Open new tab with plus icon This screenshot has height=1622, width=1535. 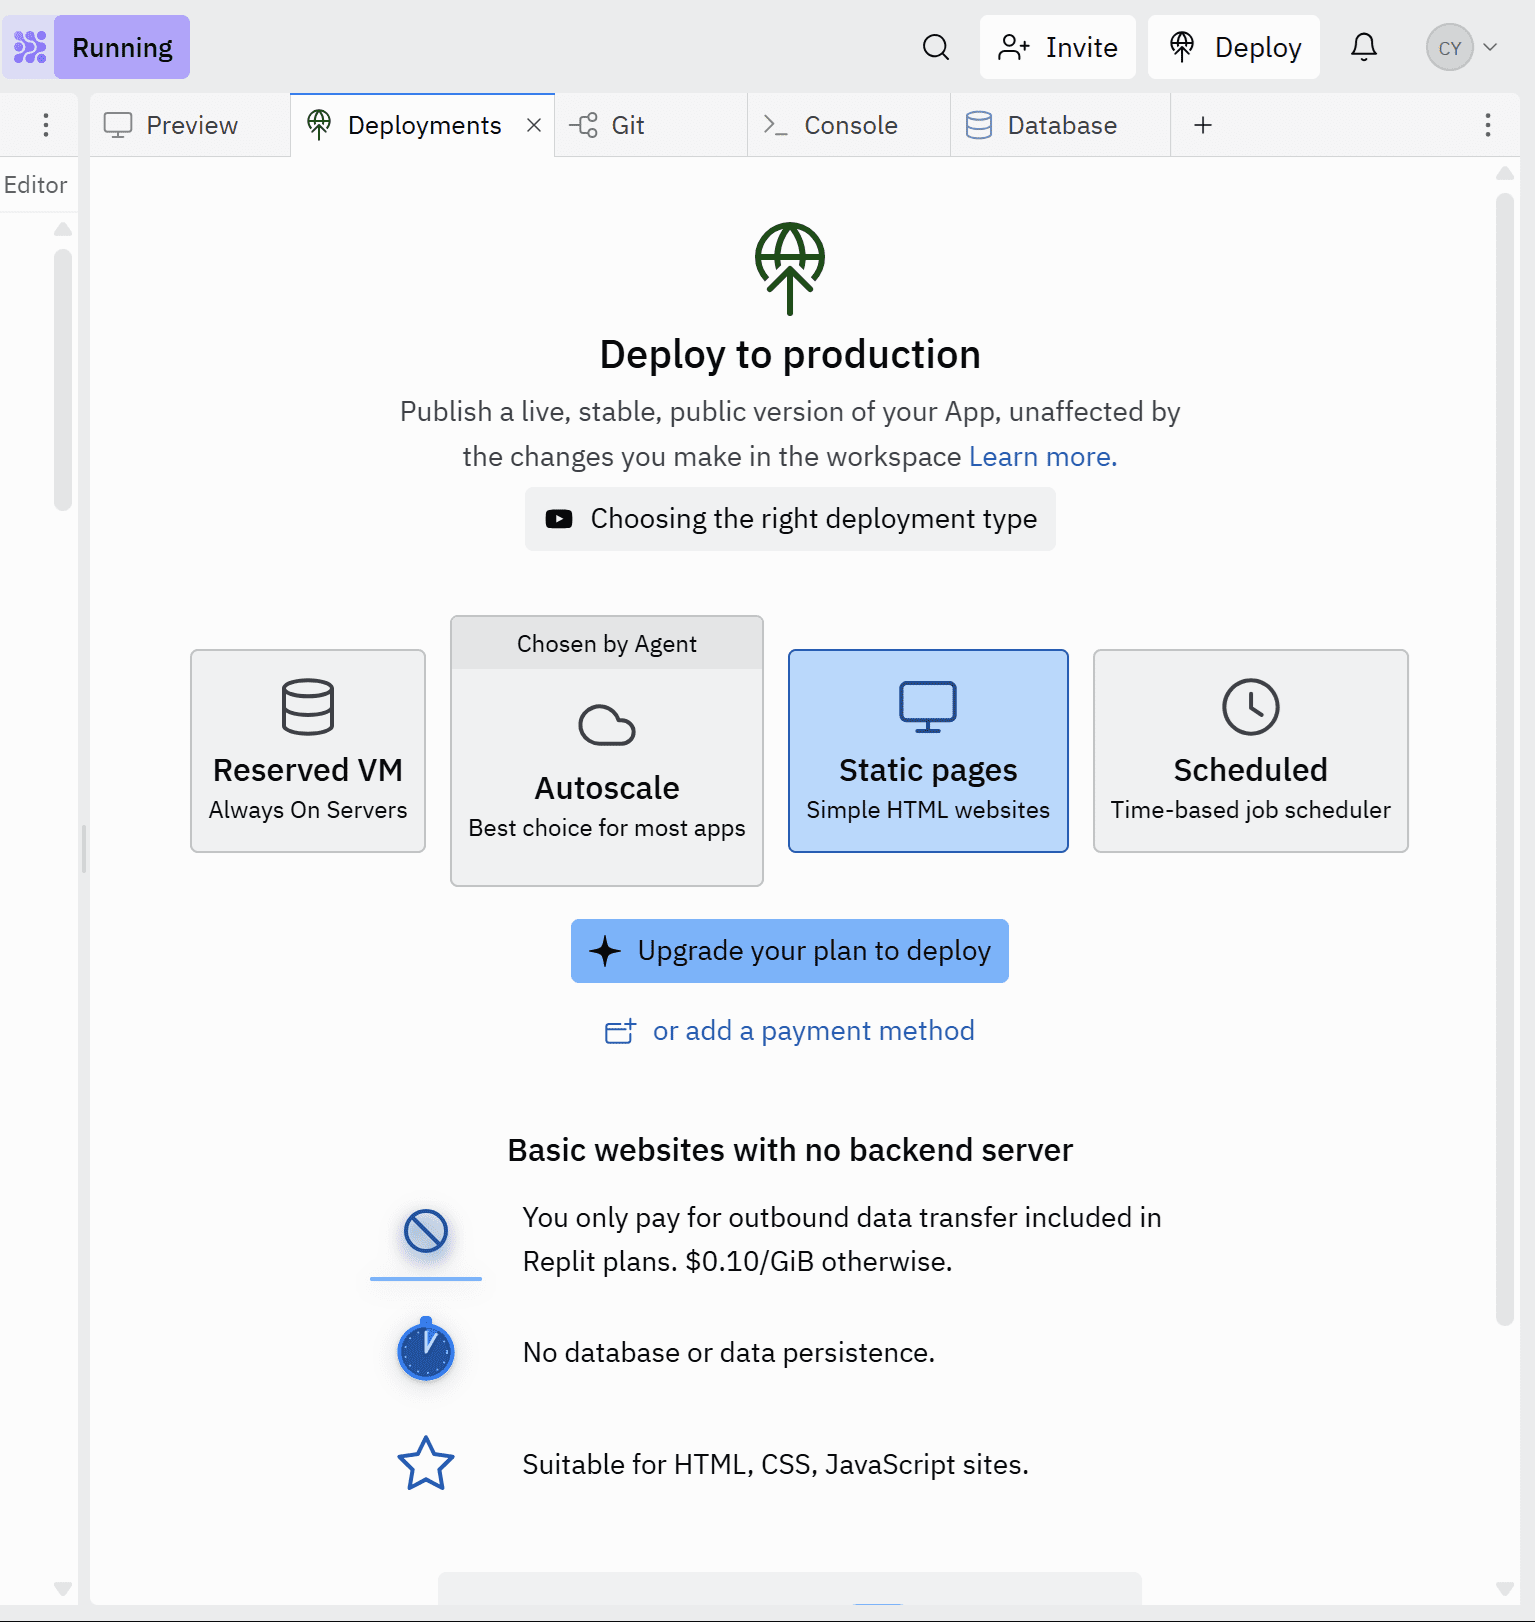1203,125
